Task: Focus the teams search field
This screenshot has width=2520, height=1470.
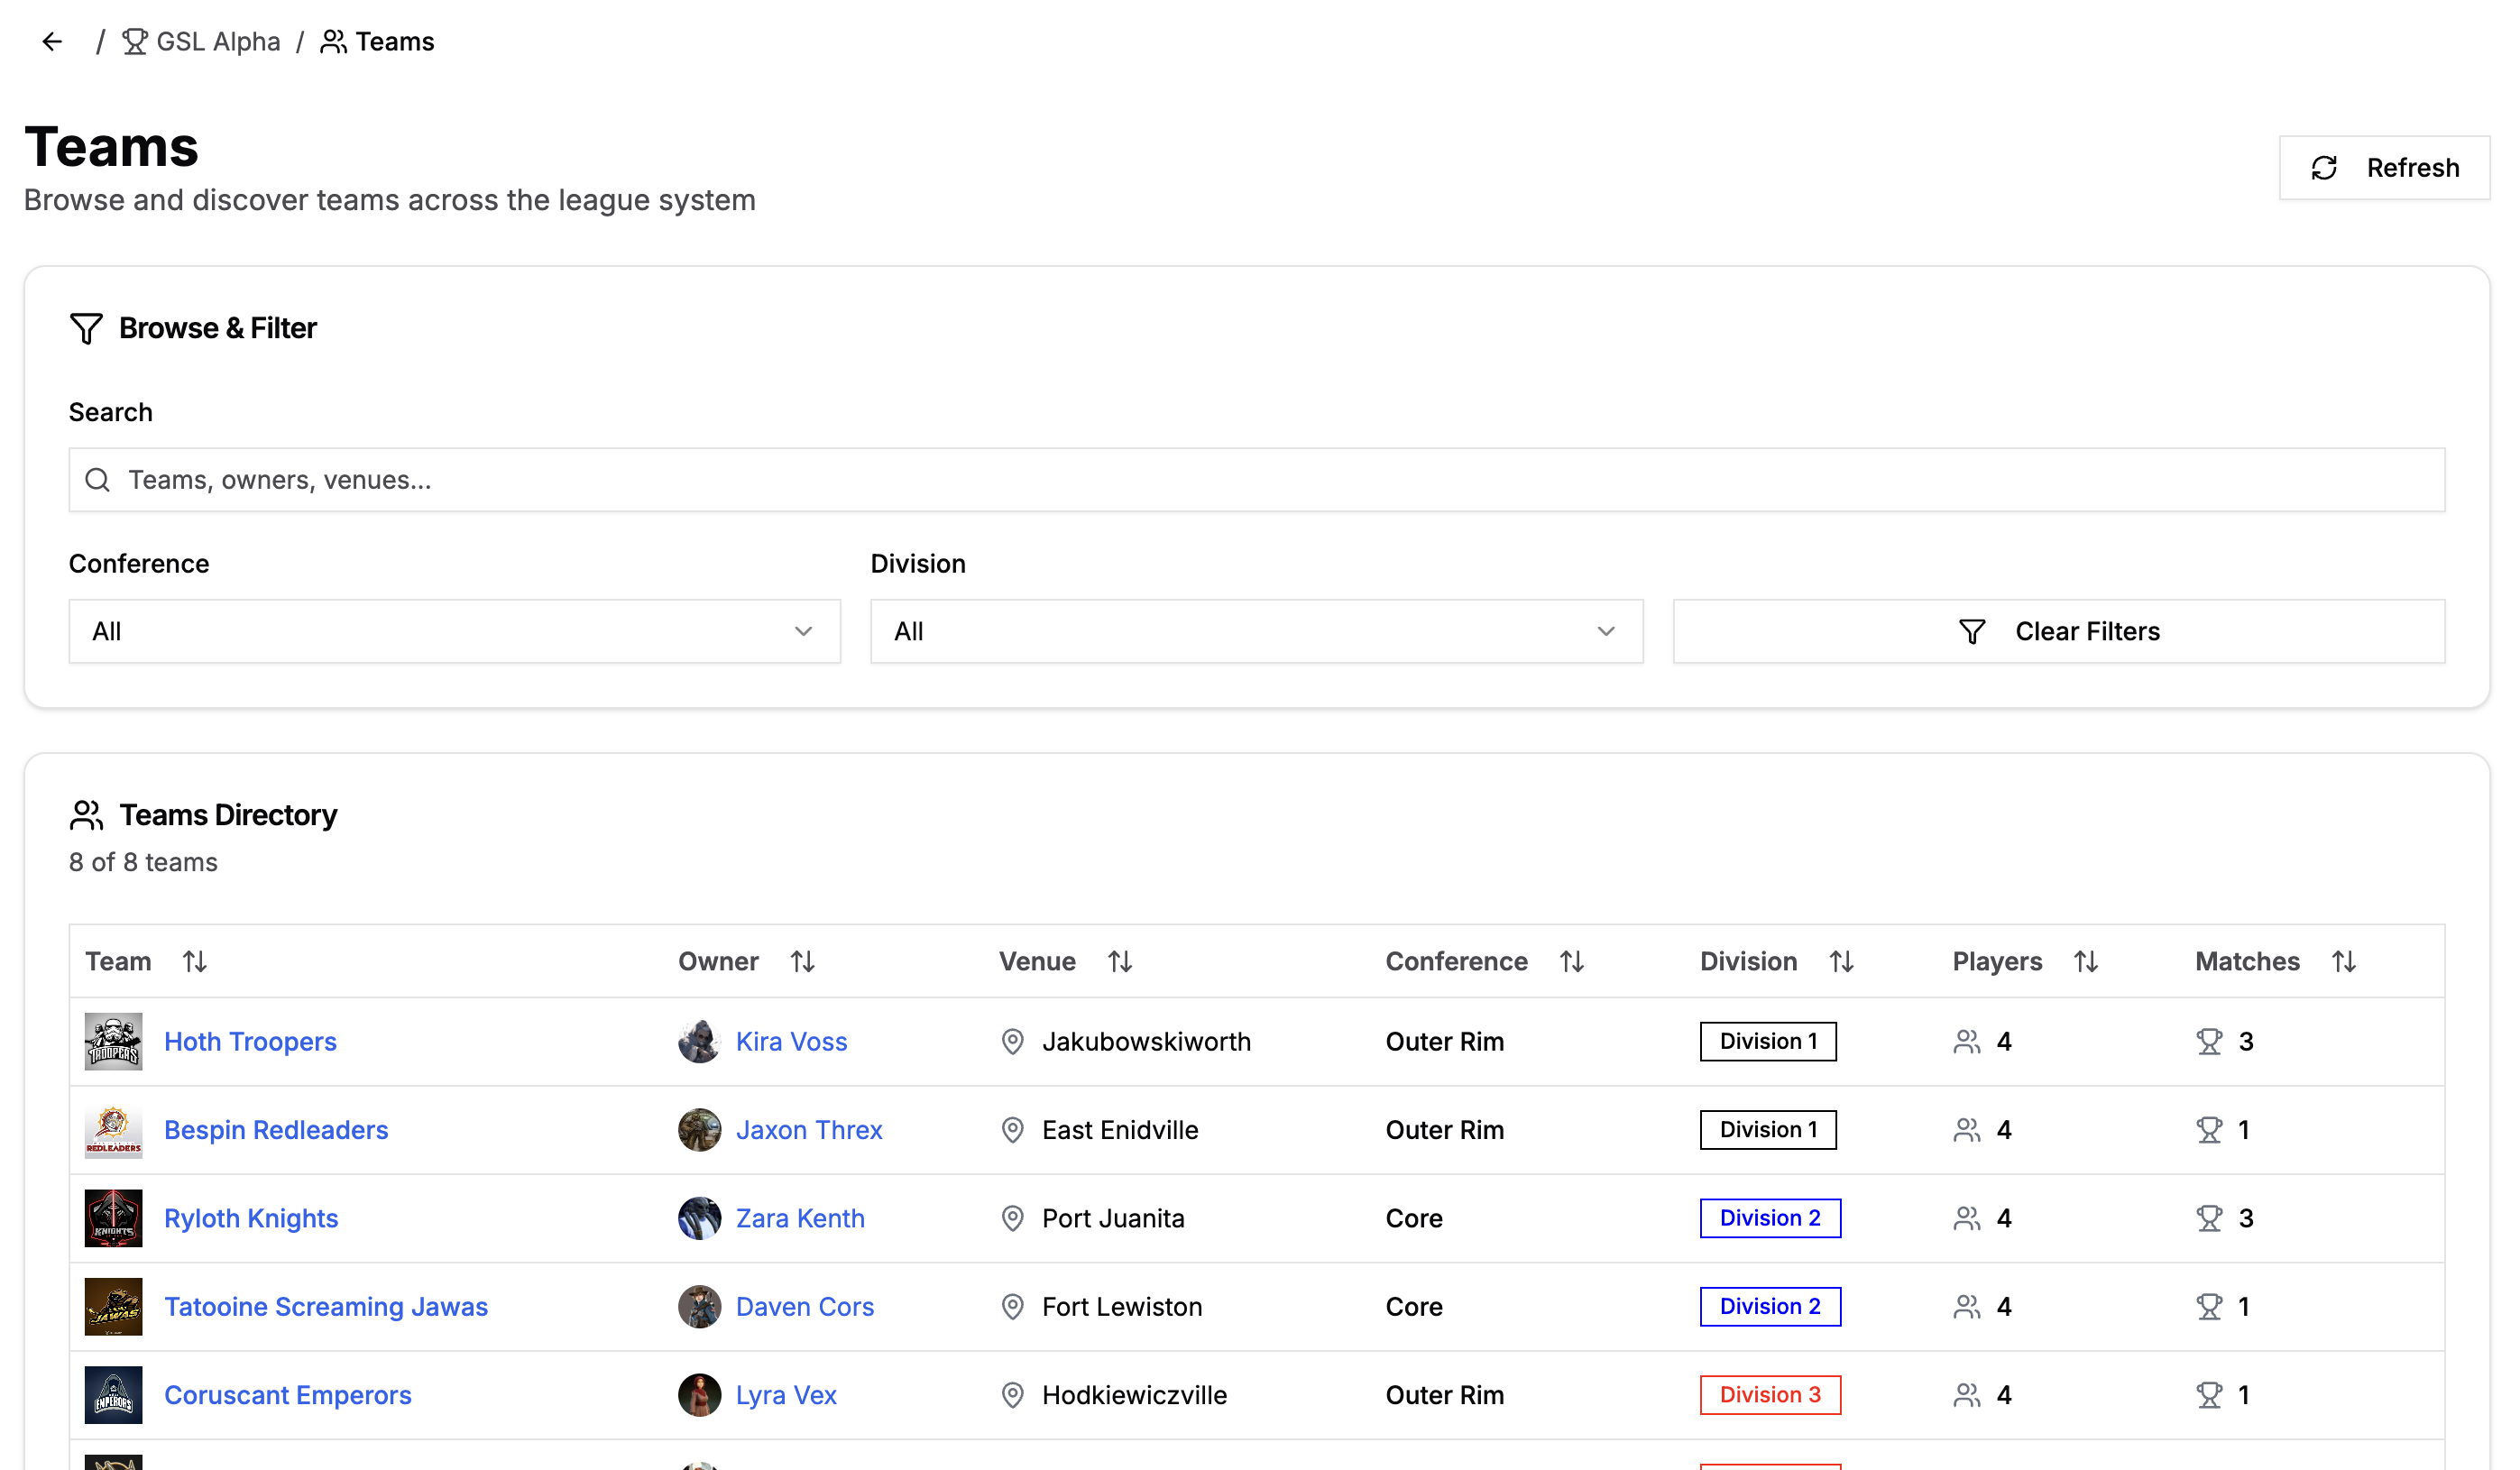Action: tap(1255, 480)
